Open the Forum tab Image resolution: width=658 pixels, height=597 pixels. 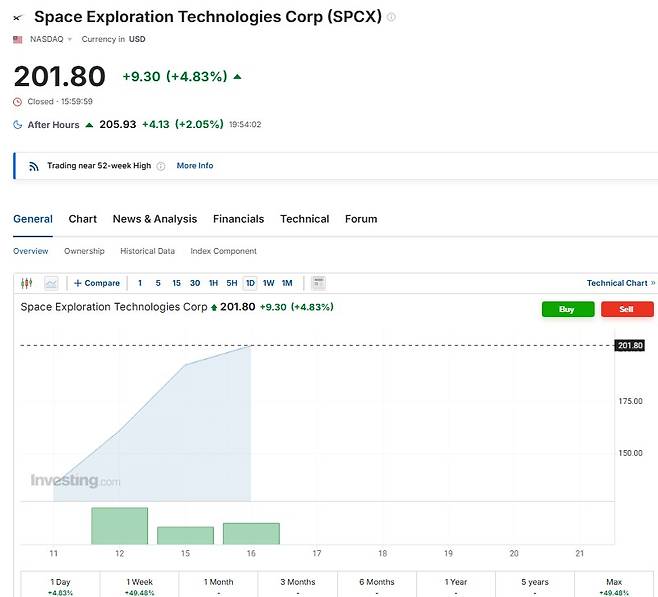point(361,219)
